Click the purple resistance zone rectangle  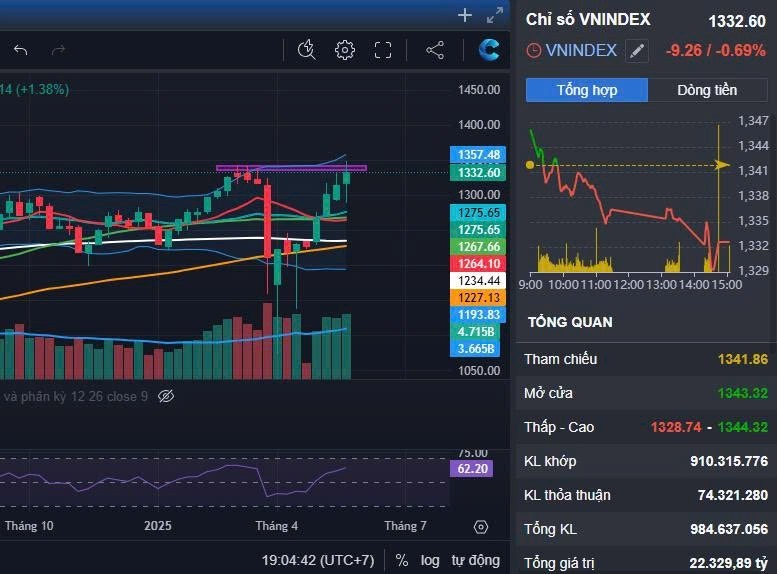(x=291, y=168)
